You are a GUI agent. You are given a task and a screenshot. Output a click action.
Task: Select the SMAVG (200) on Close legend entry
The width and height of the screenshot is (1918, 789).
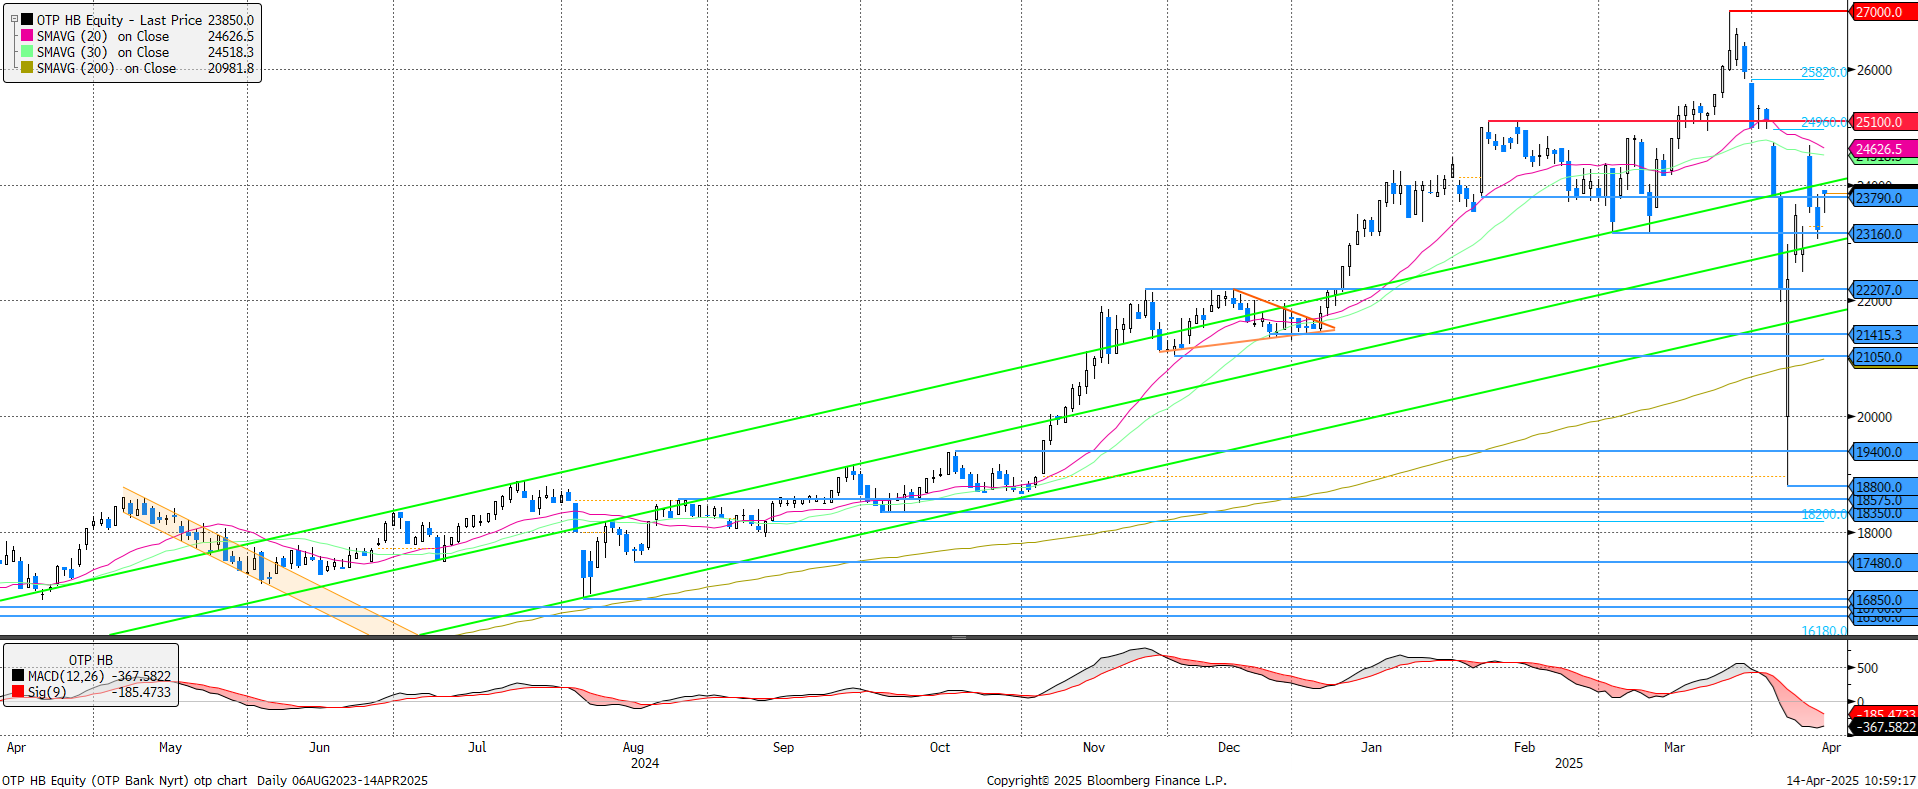(106, 68)
